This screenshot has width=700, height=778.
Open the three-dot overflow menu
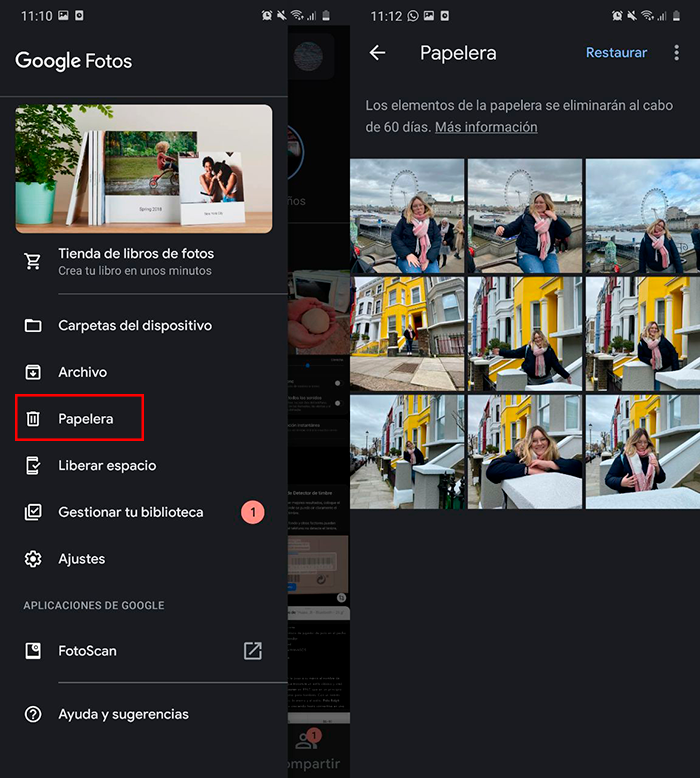point(676,53)
